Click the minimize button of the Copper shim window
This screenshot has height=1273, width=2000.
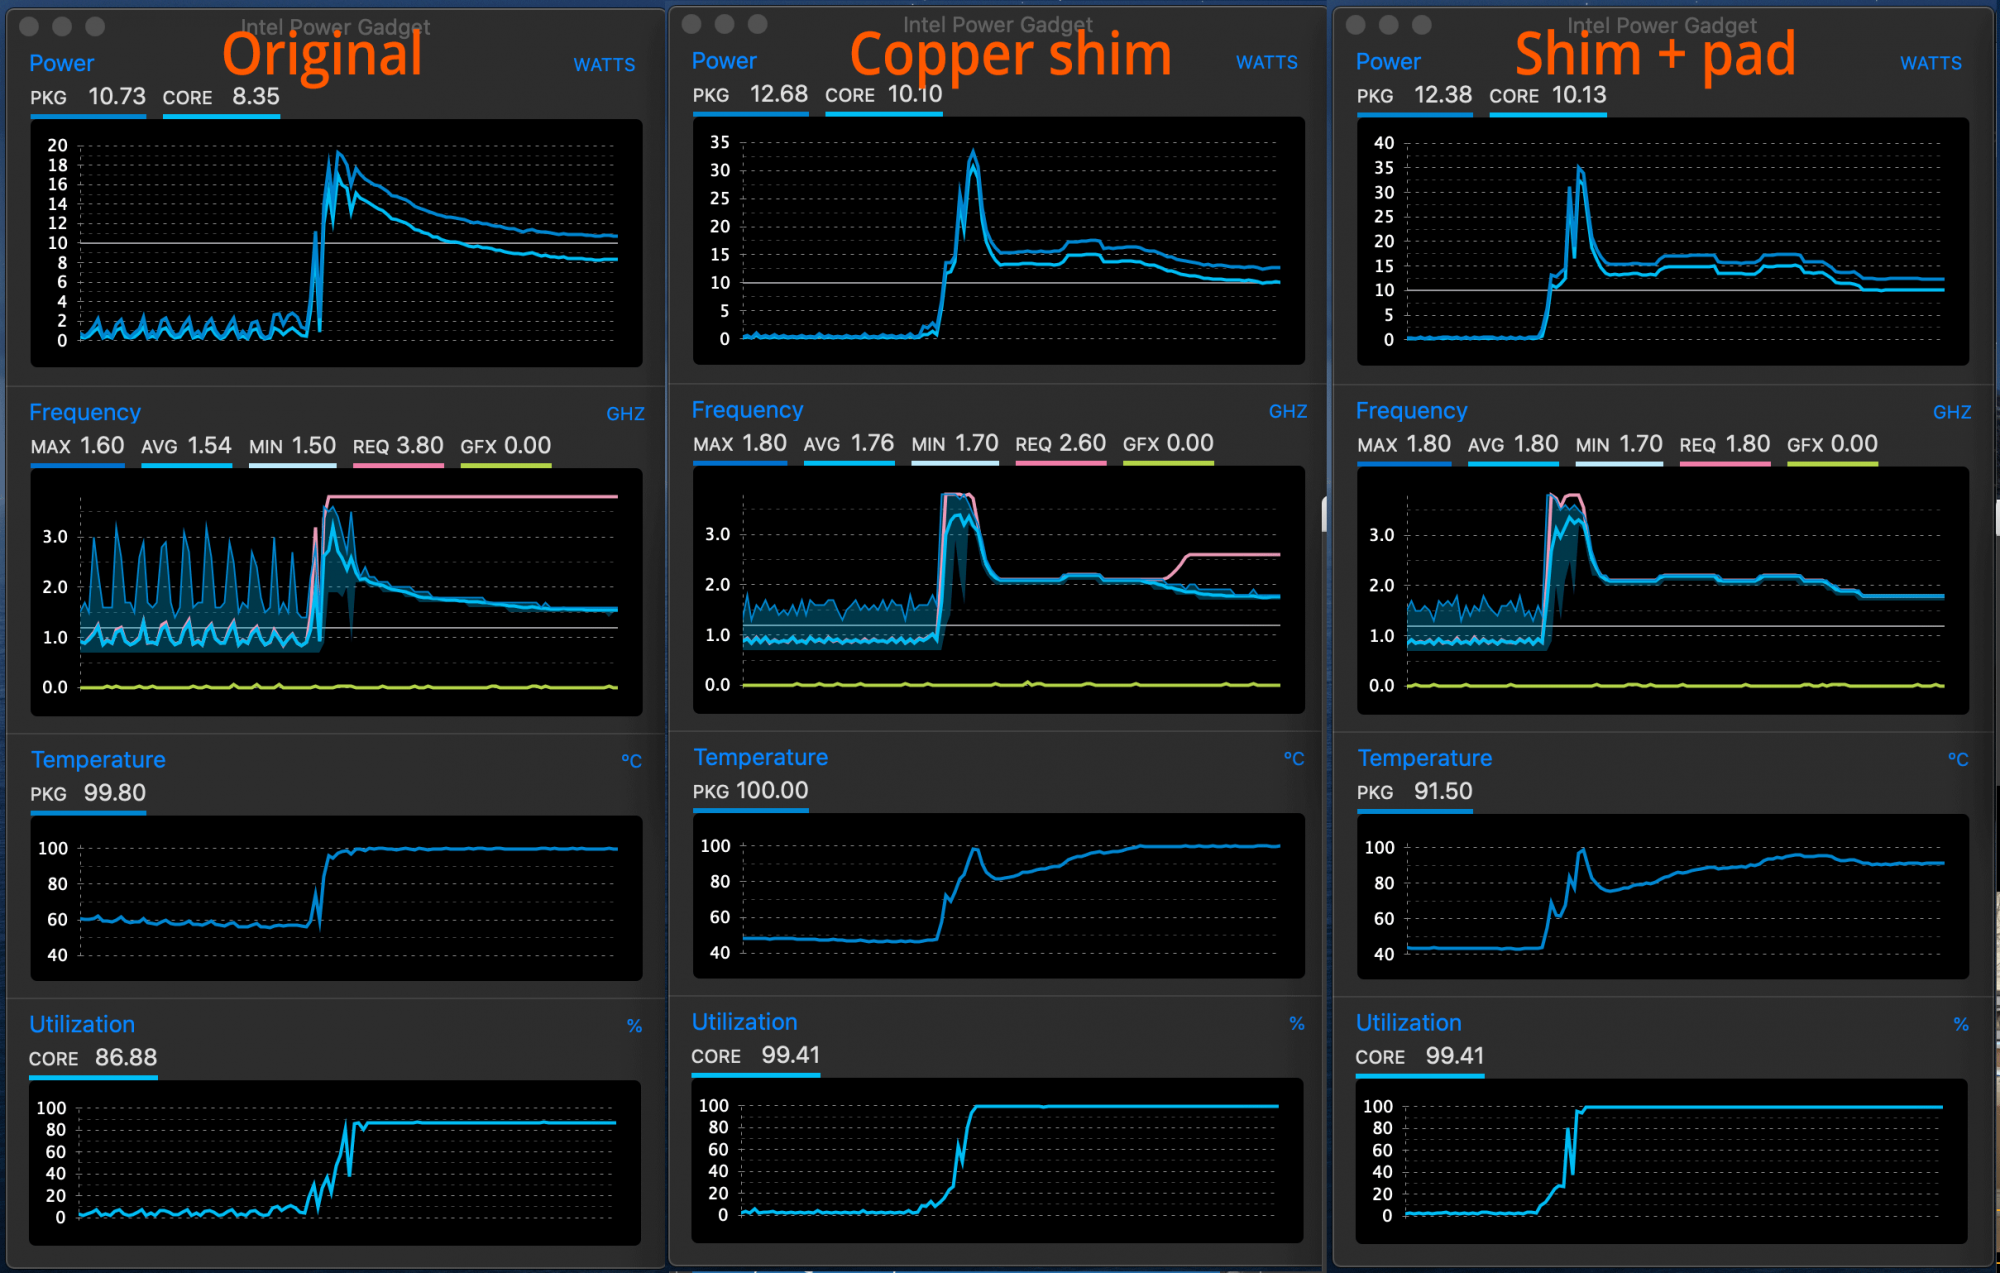coord(725,24)
